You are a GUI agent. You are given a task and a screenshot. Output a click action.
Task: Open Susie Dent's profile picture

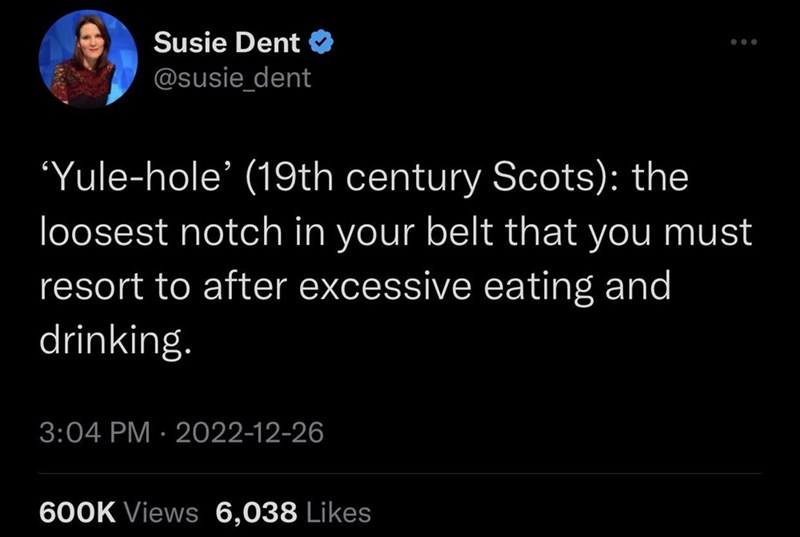click(87, 60)
